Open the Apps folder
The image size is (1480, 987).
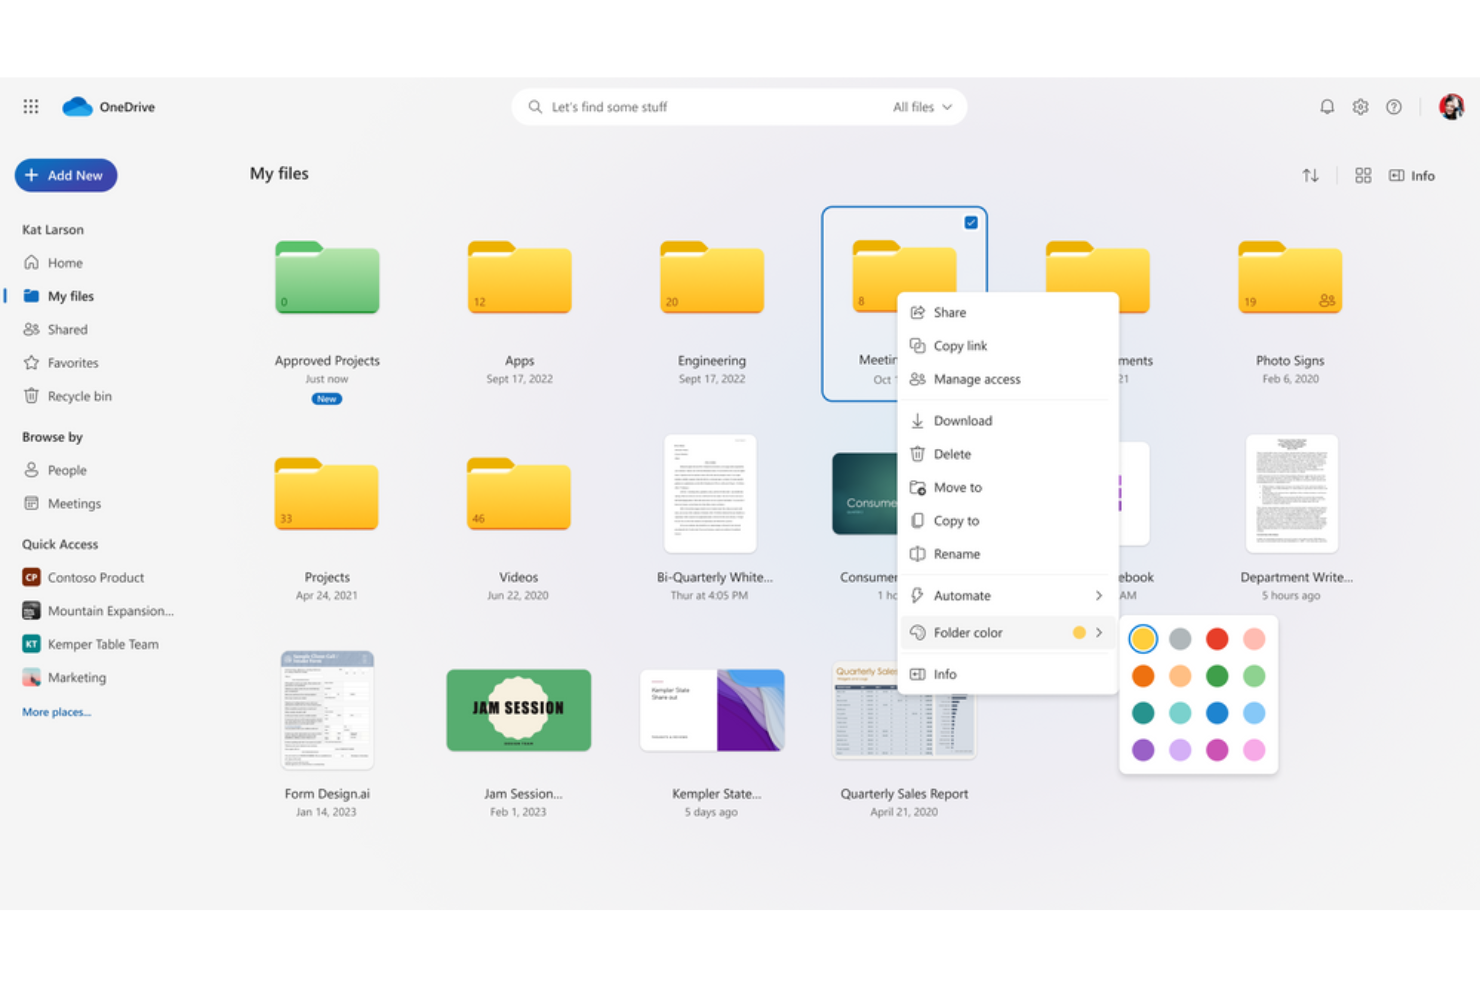(x=519, y=277)
